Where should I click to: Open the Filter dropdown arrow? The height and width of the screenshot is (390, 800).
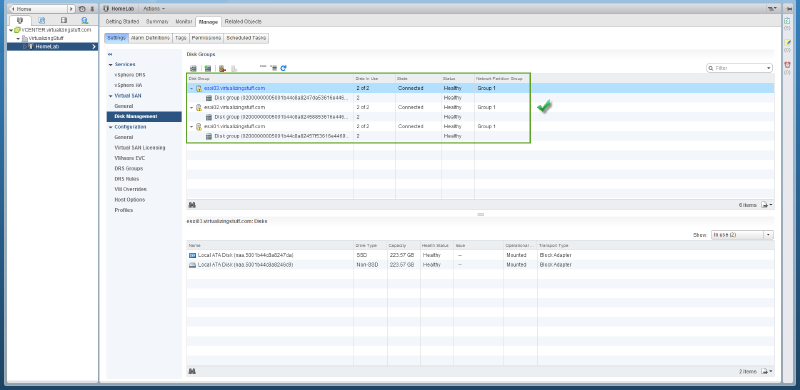point(769,68)
